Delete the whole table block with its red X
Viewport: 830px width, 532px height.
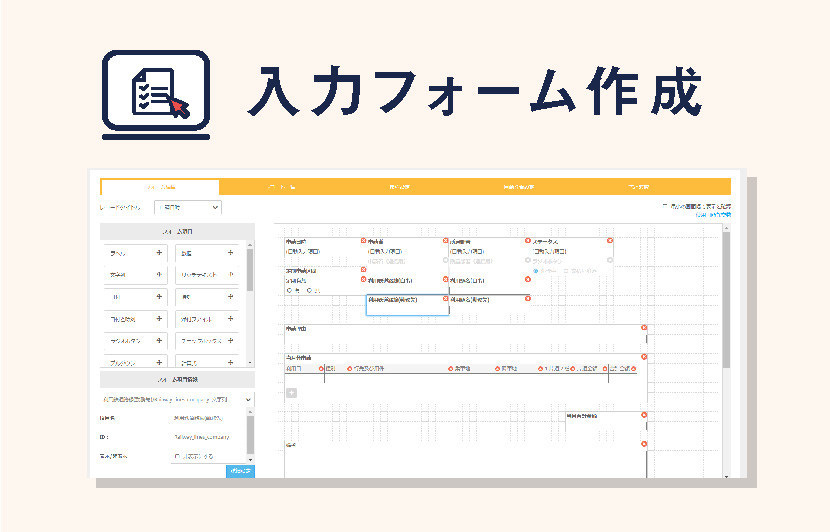coord(644,357)
